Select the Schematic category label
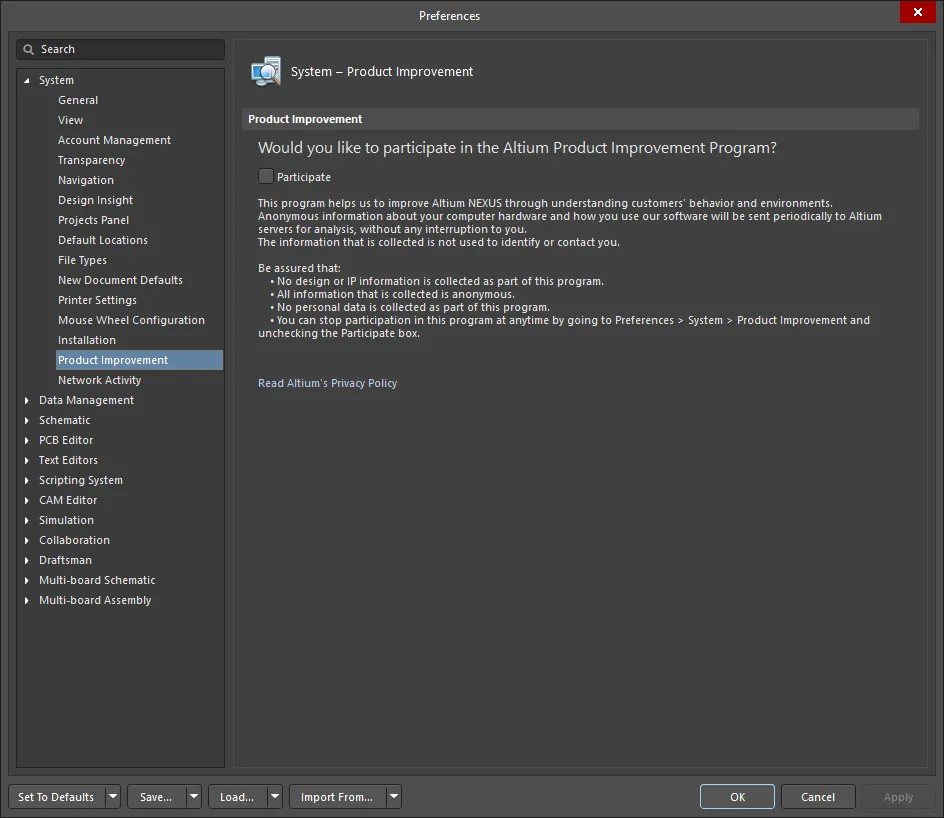The width and height of the screenshot is (944, 818). (64, 420)
